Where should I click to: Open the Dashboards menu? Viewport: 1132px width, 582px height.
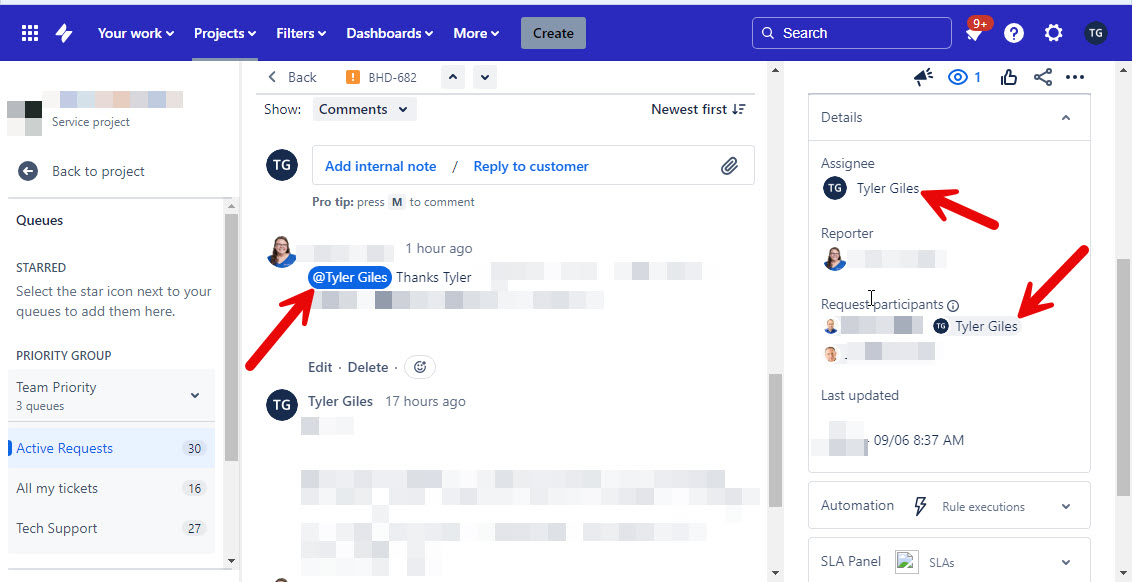[390, 33]
